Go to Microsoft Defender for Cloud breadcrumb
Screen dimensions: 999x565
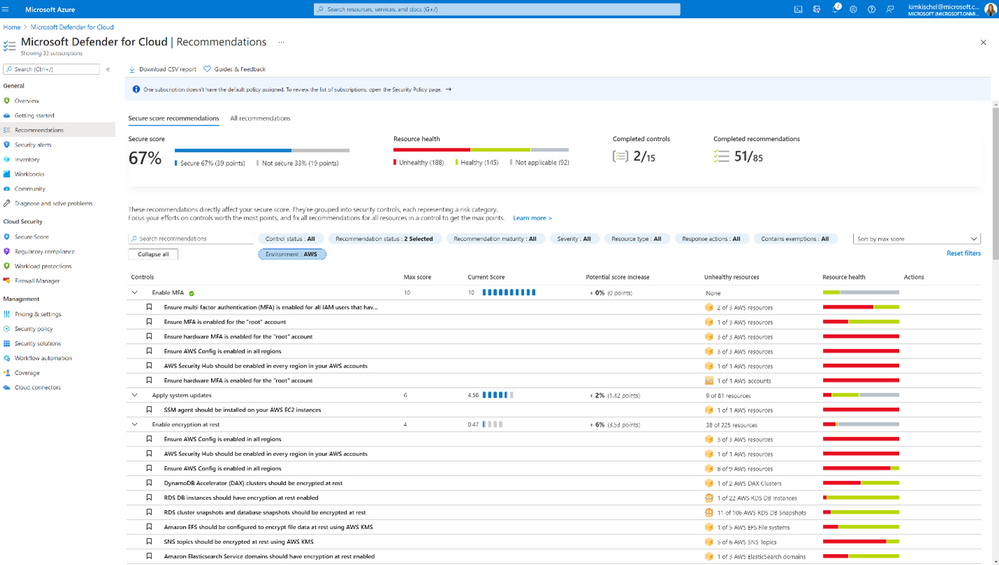pyautogui.click(x=72, y=27)
